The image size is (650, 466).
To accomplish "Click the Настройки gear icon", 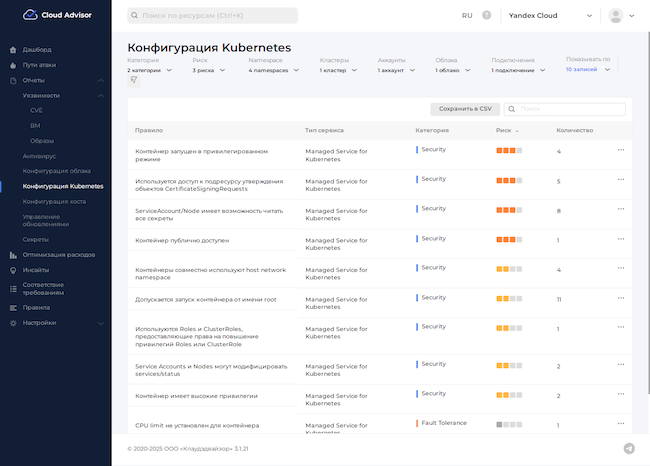I will (x=13, y=323).
